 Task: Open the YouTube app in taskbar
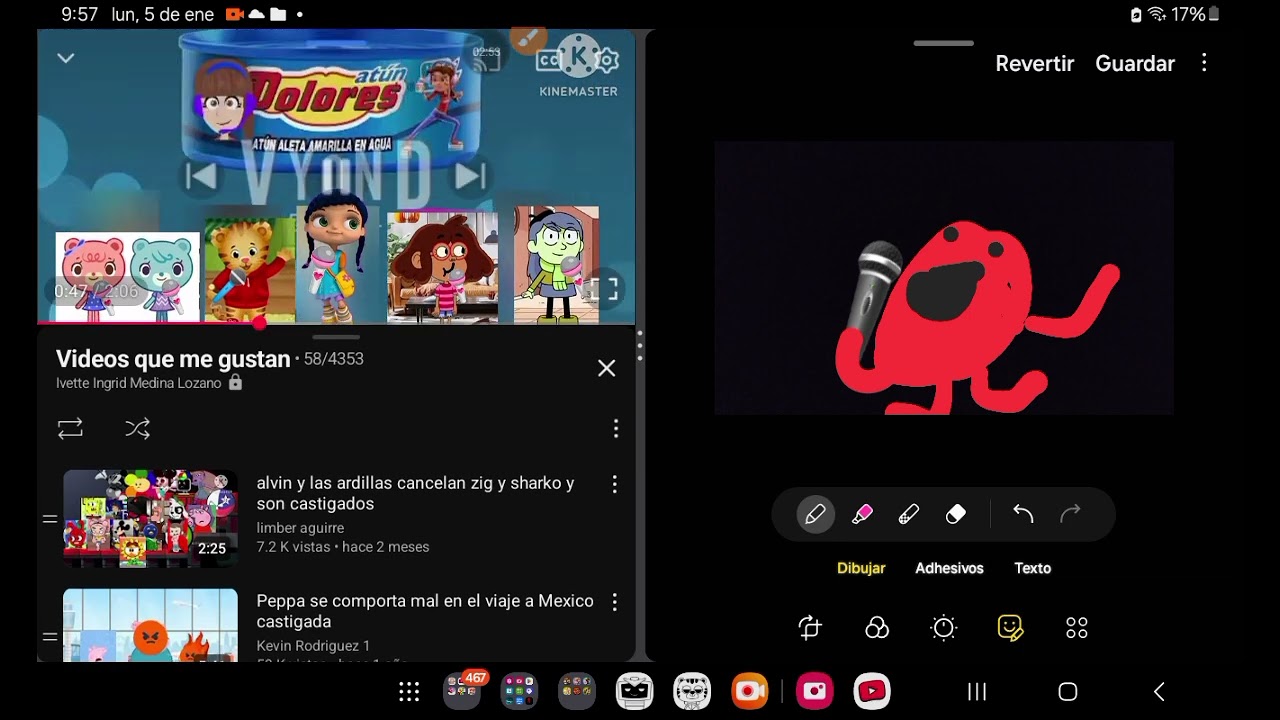pos(872,691)
